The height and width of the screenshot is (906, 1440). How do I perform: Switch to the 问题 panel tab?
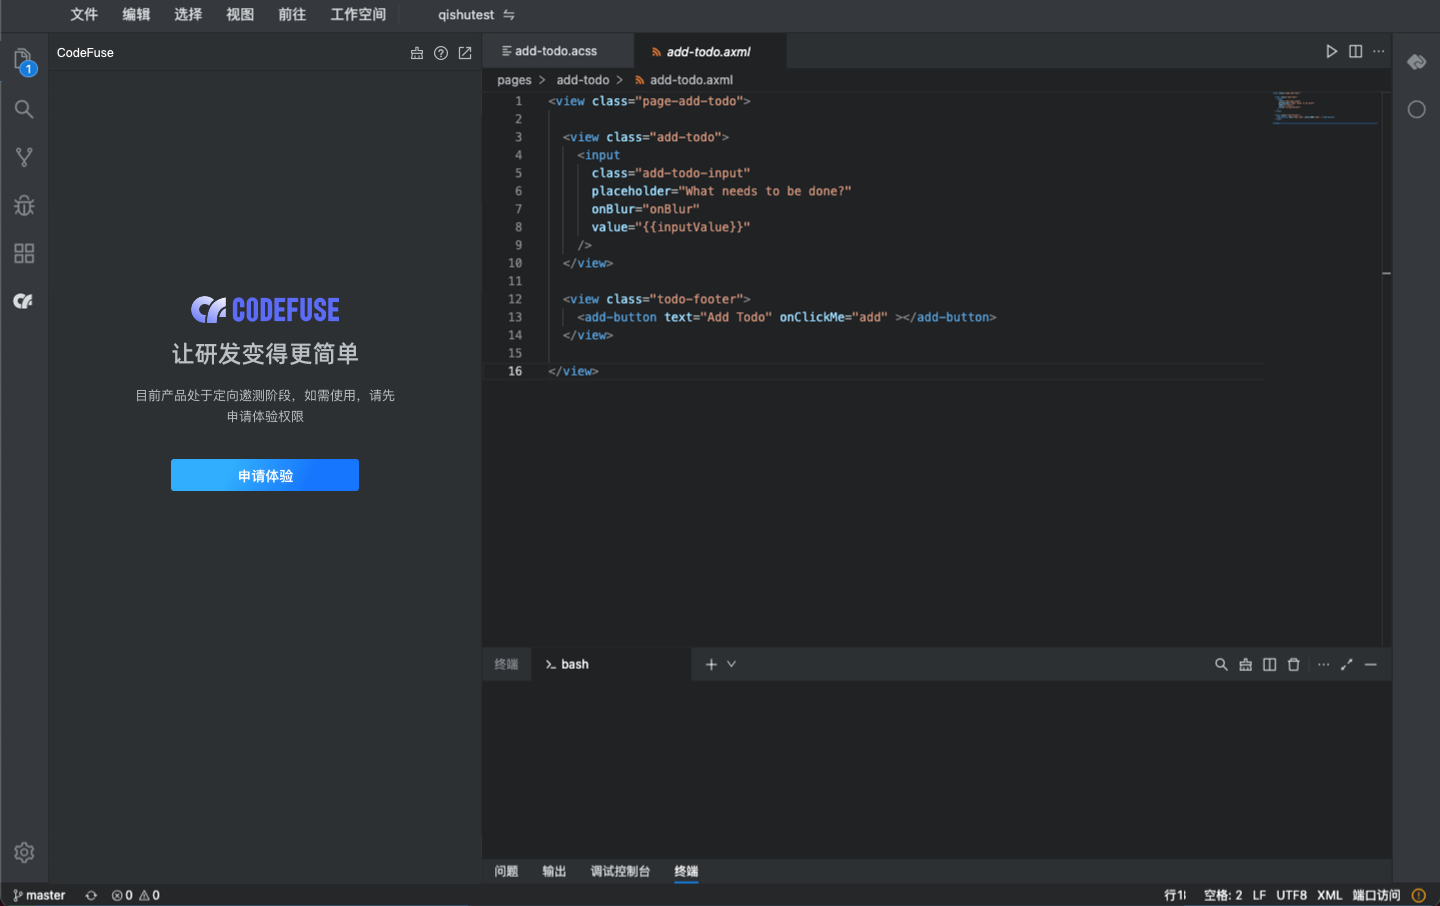click(506, 871)
